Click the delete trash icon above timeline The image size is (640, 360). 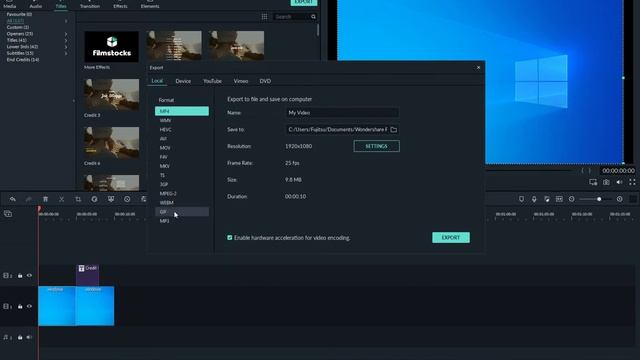pyautogui.click(x=45, y=199)
